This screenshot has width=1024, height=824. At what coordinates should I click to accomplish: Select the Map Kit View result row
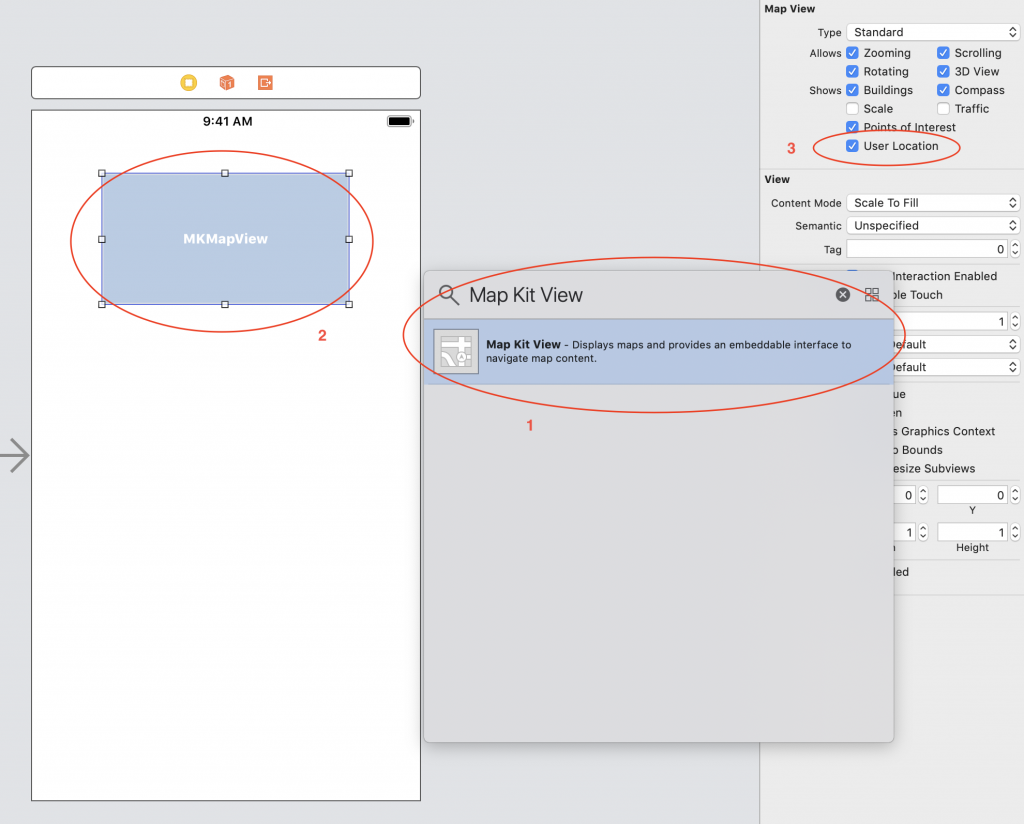tap(658, 351)
